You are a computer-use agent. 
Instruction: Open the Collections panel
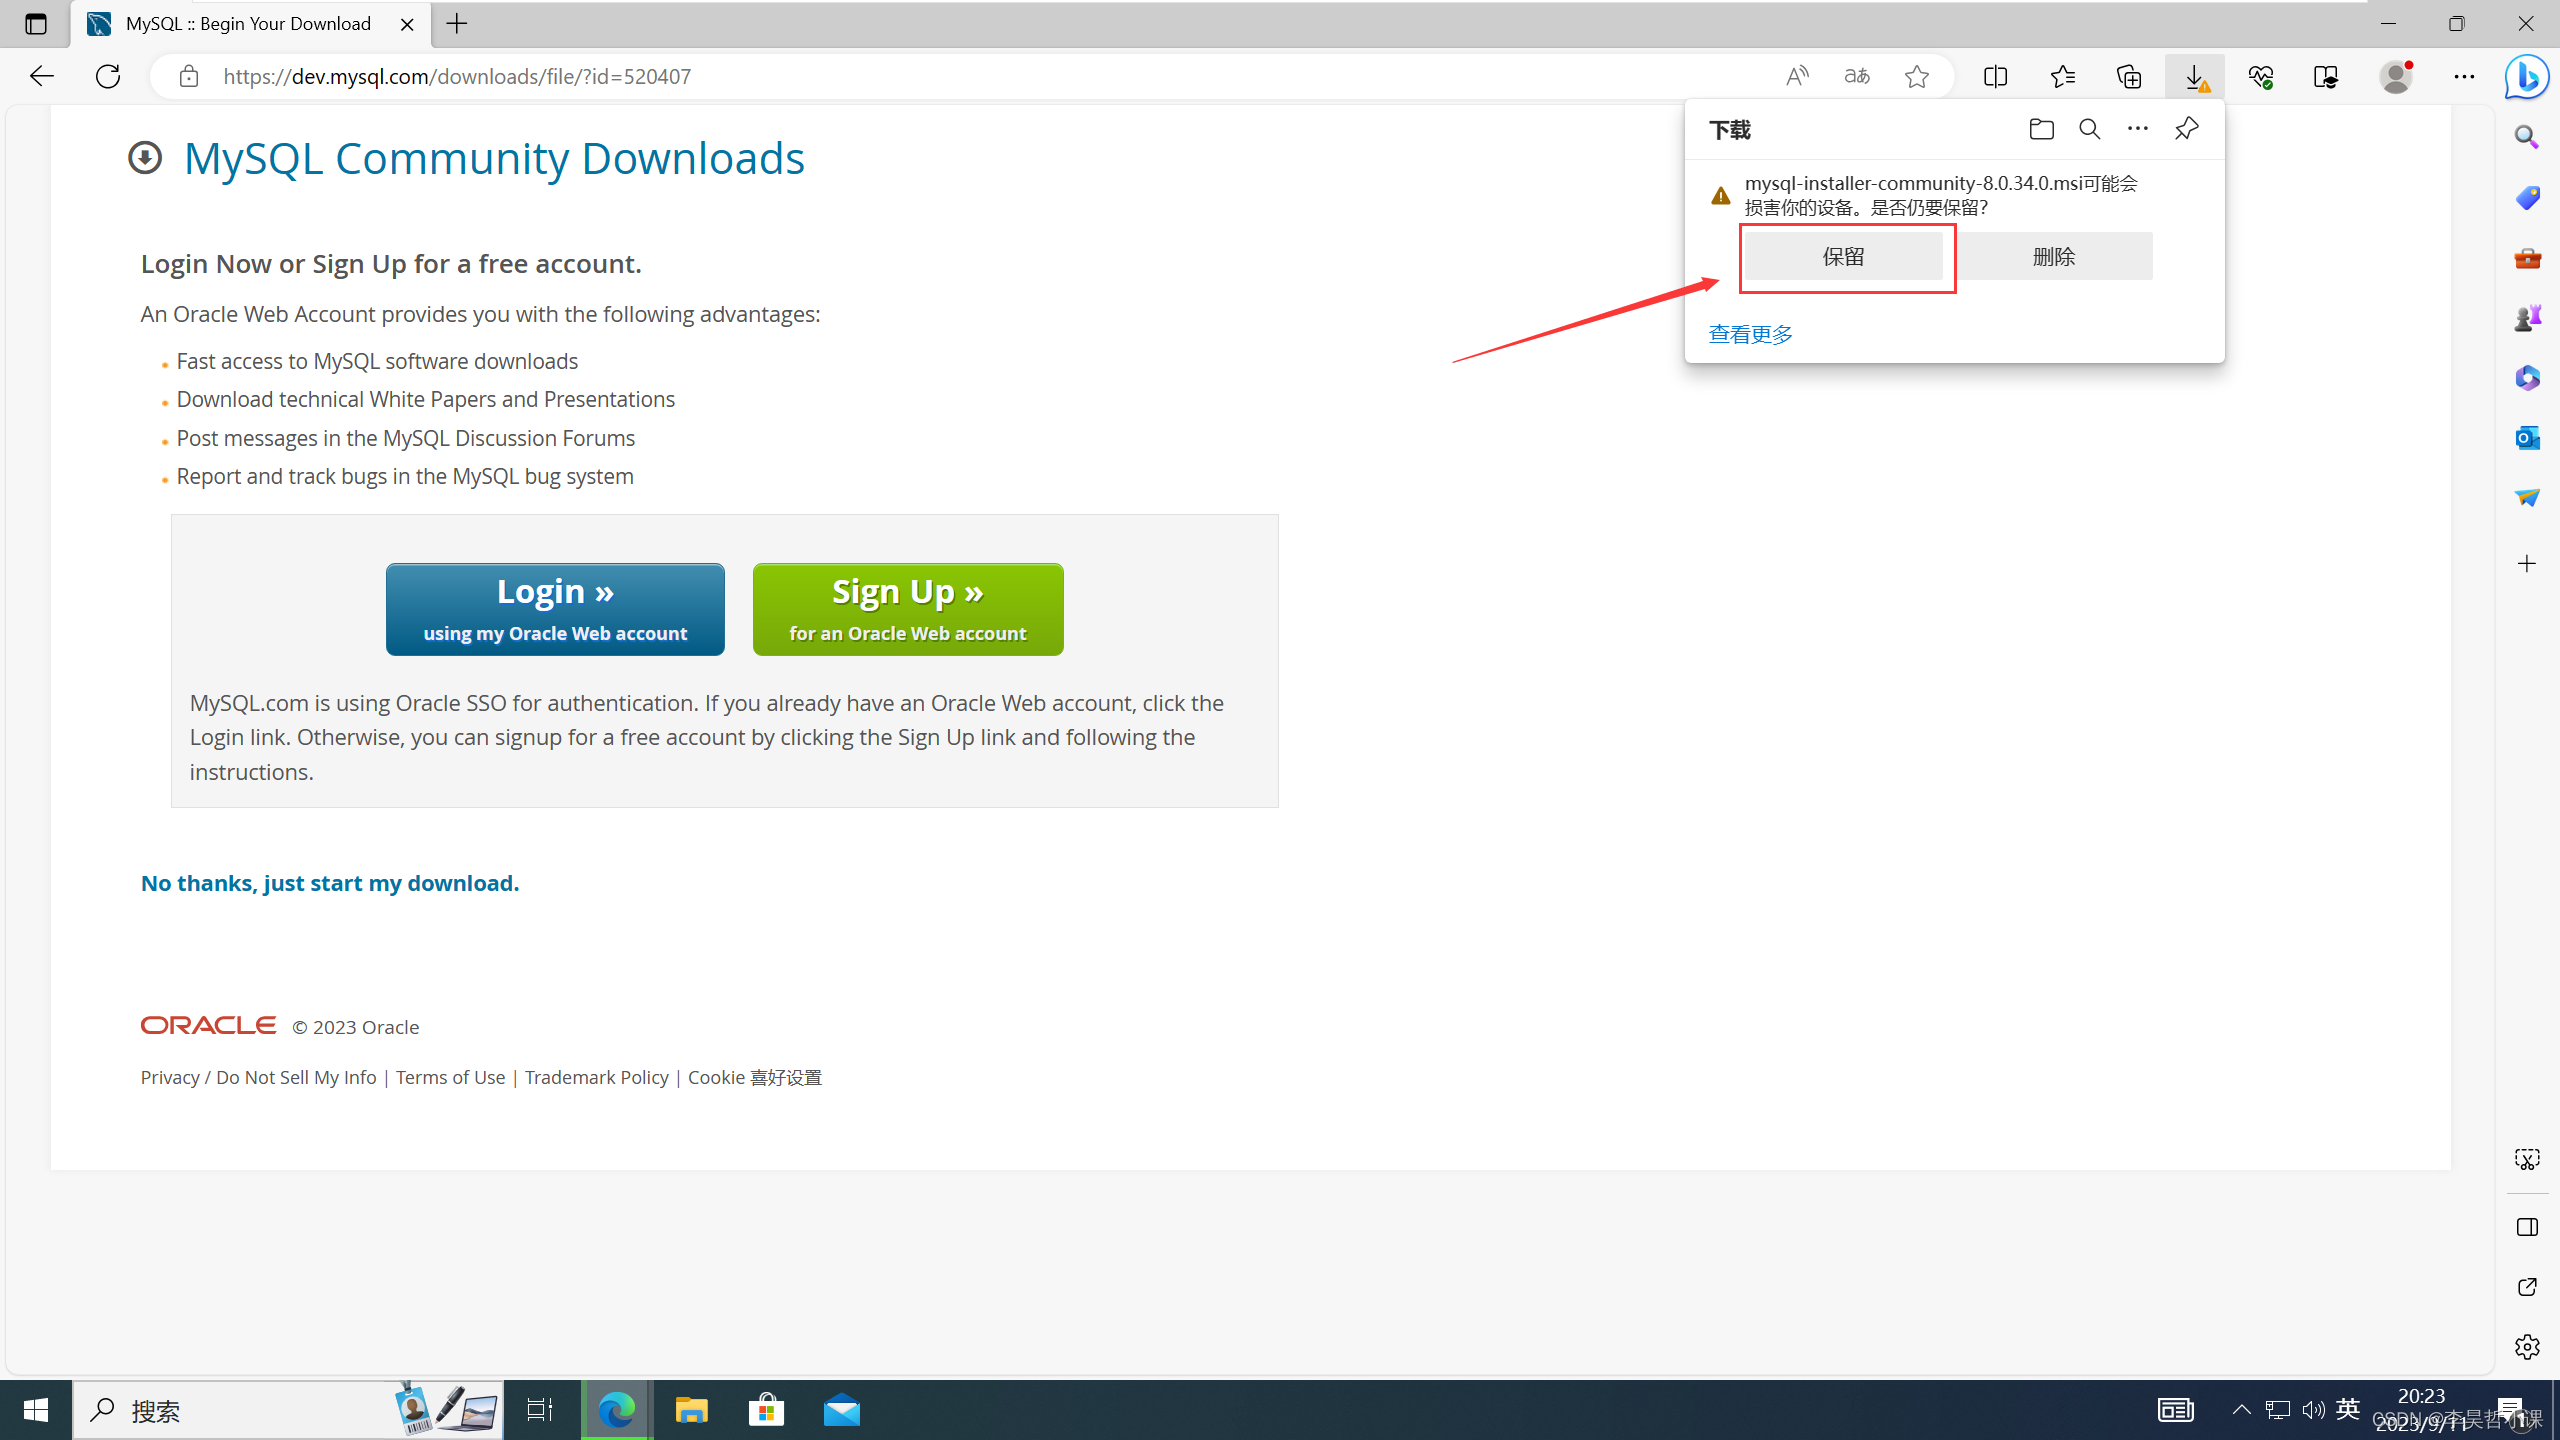(x=2129, y=76)
